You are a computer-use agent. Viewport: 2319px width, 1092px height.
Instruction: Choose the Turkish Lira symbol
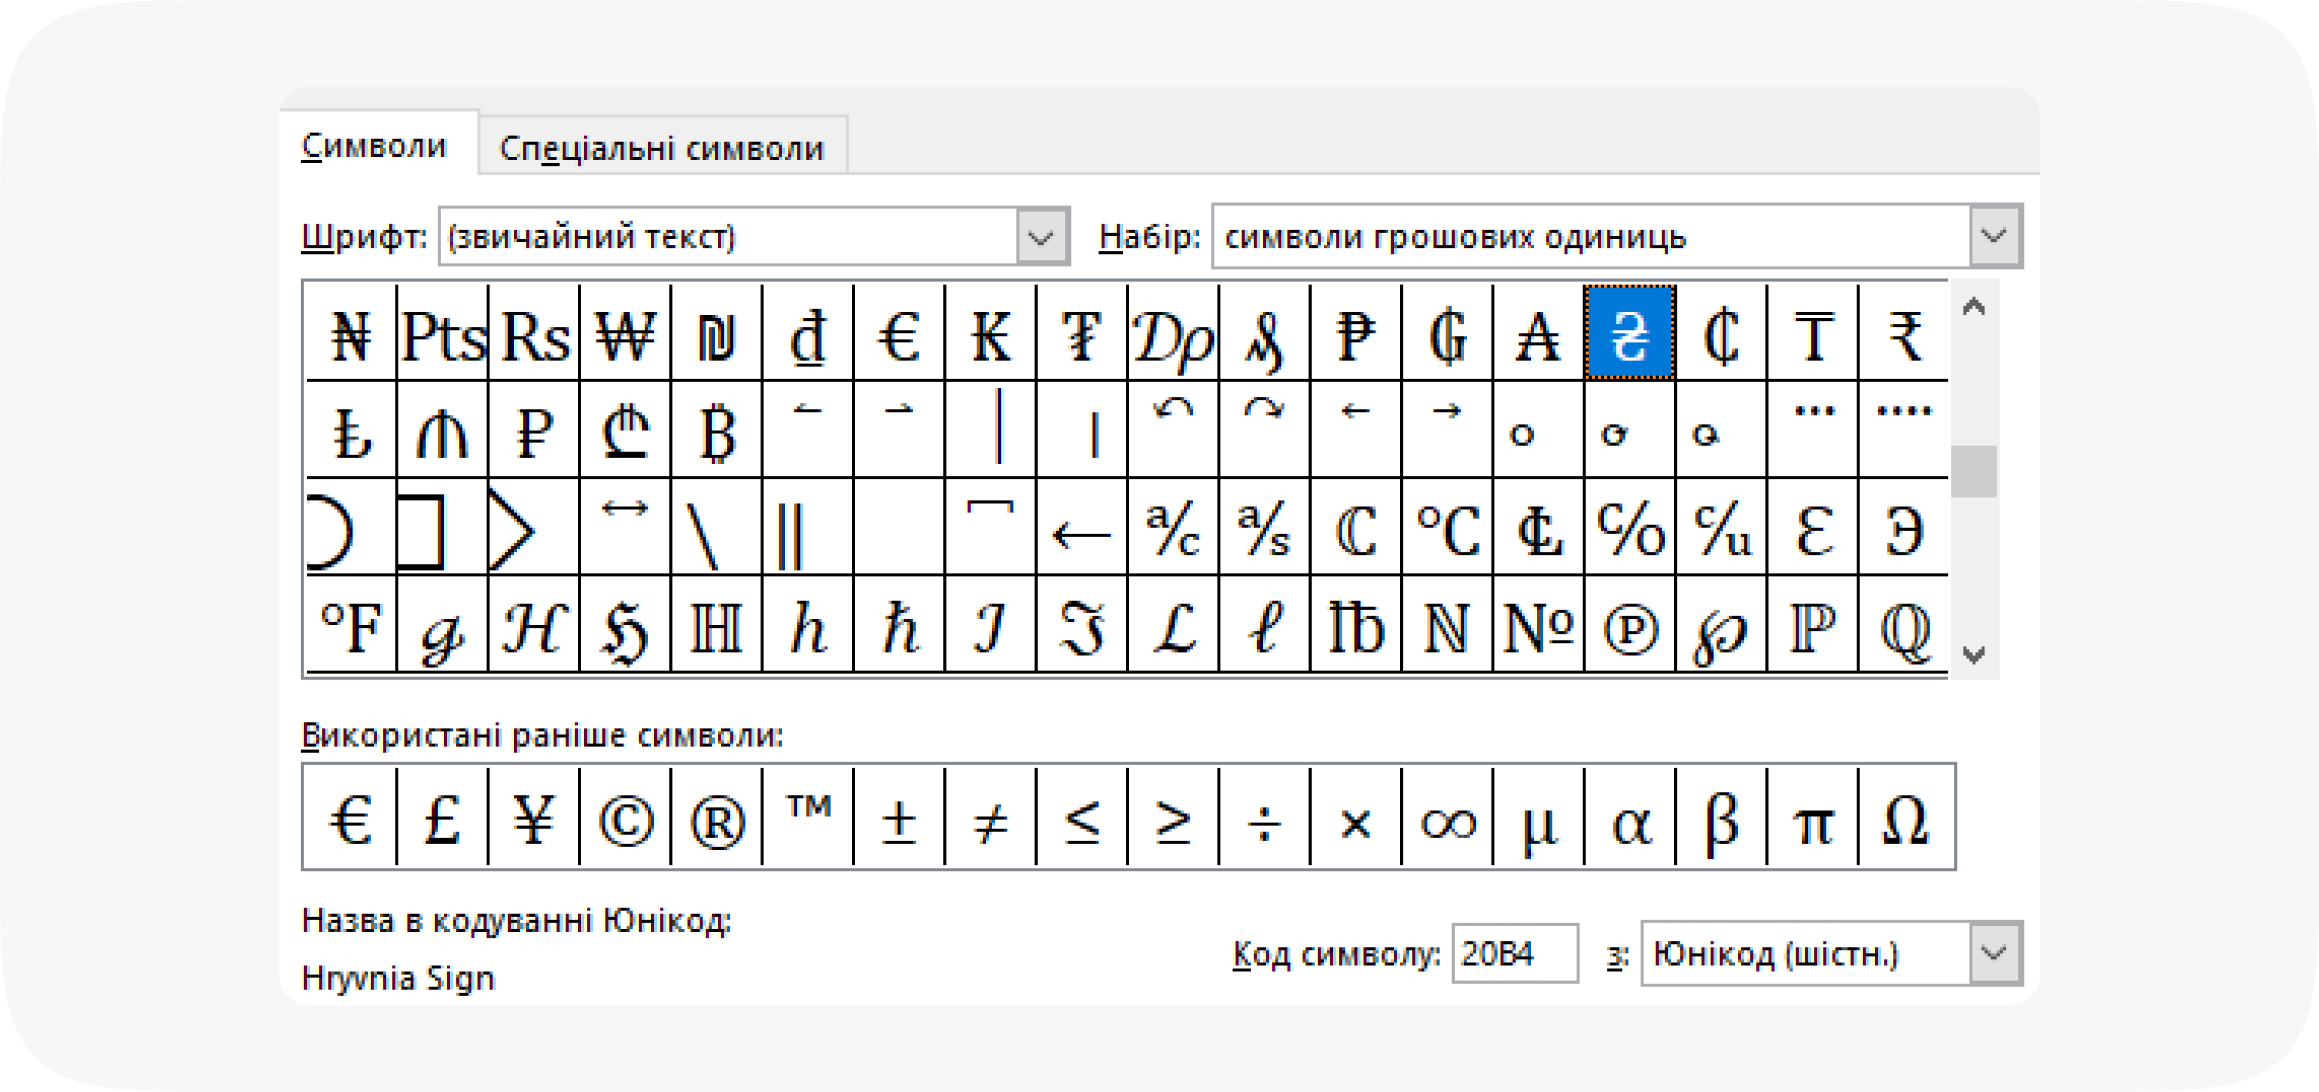click(x=350, y=432)
